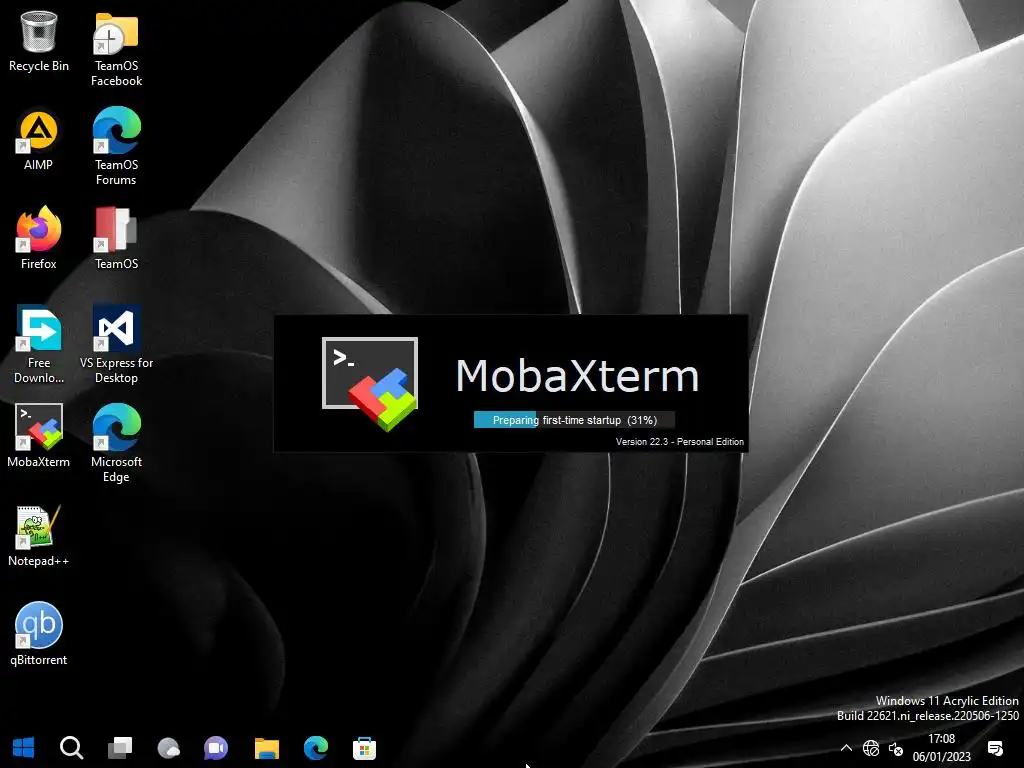Click the muted volume tray icon
This screenshot has height=768, width=1024.
(896, 749)
